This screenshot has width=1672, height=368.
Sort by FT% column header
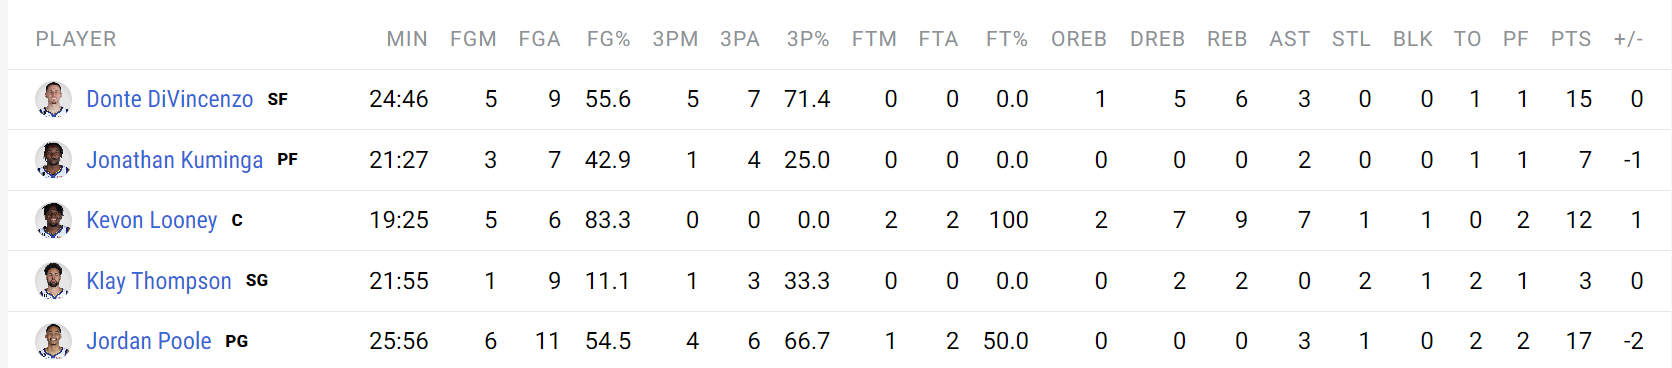coord(1007,39)
